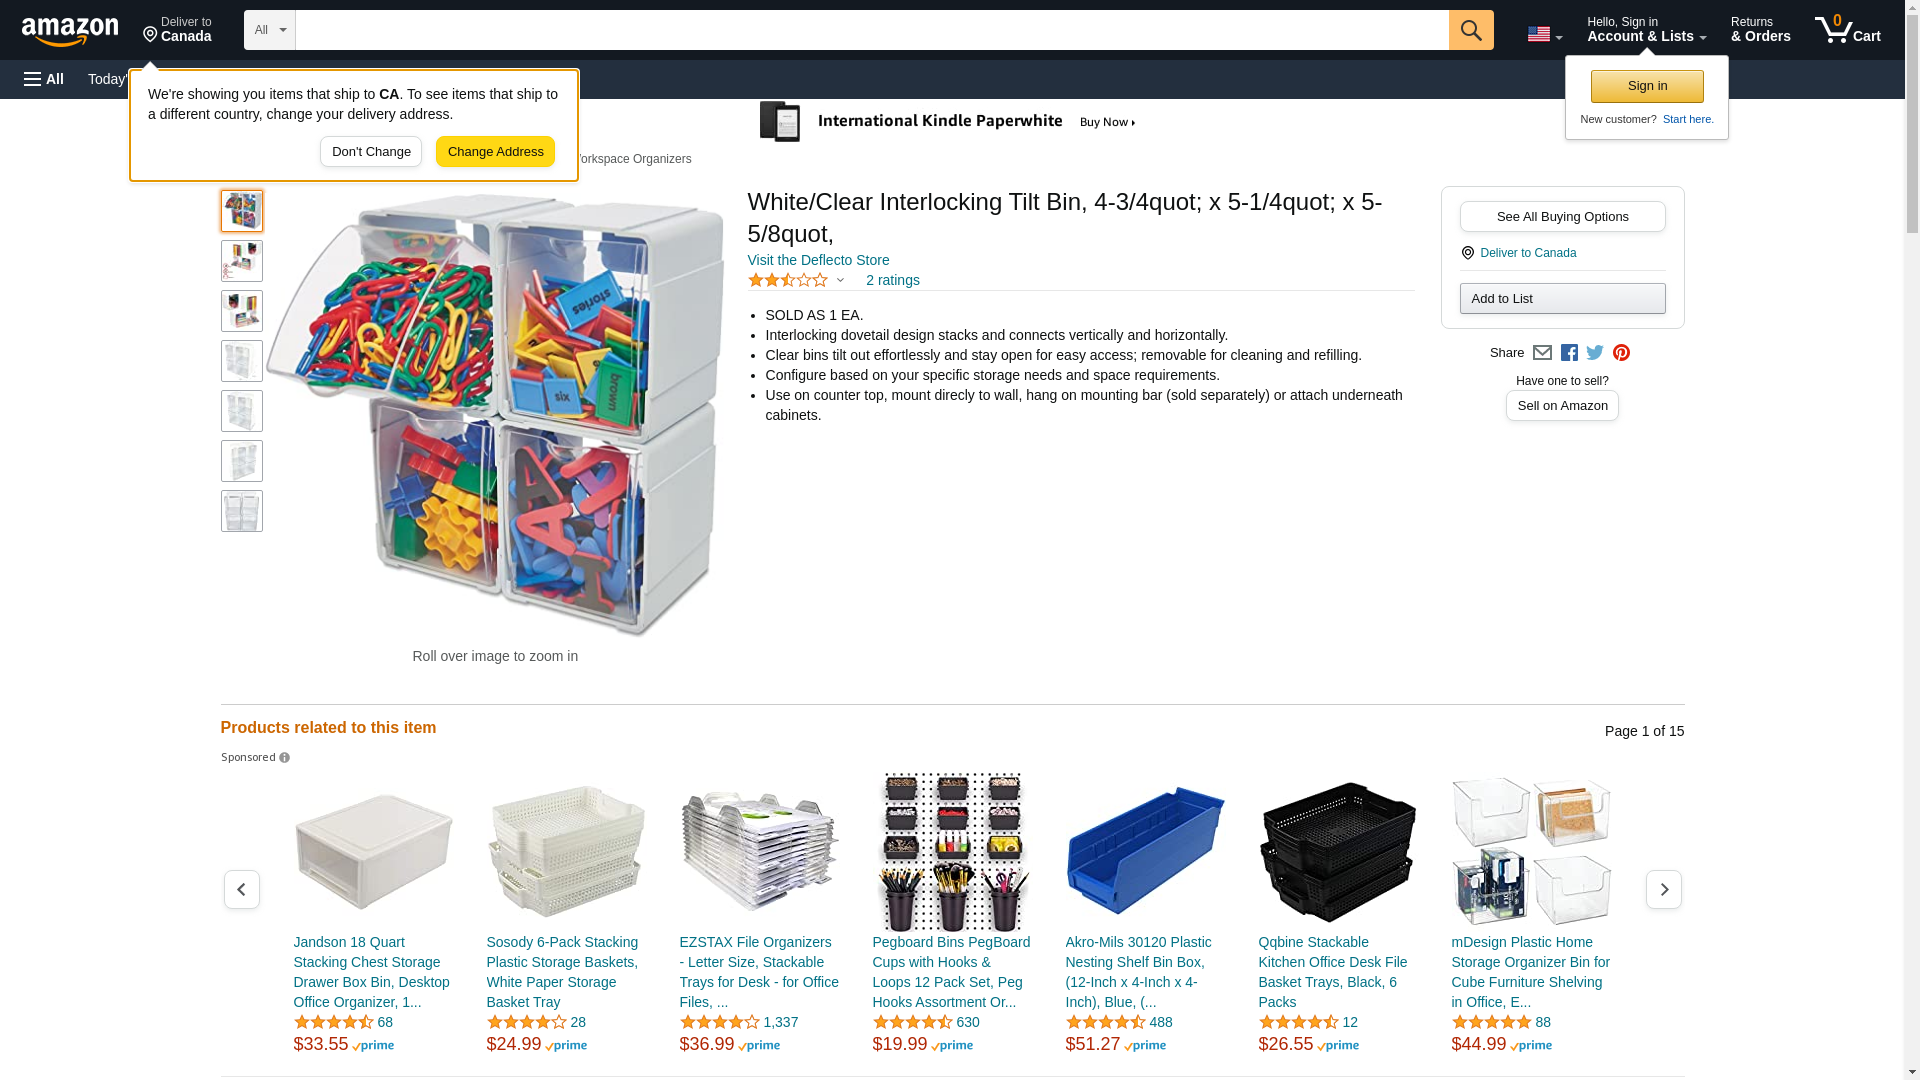Share on Pinterest icon
Screen dimensions: 1920x1080
(x=1621, y=352)
